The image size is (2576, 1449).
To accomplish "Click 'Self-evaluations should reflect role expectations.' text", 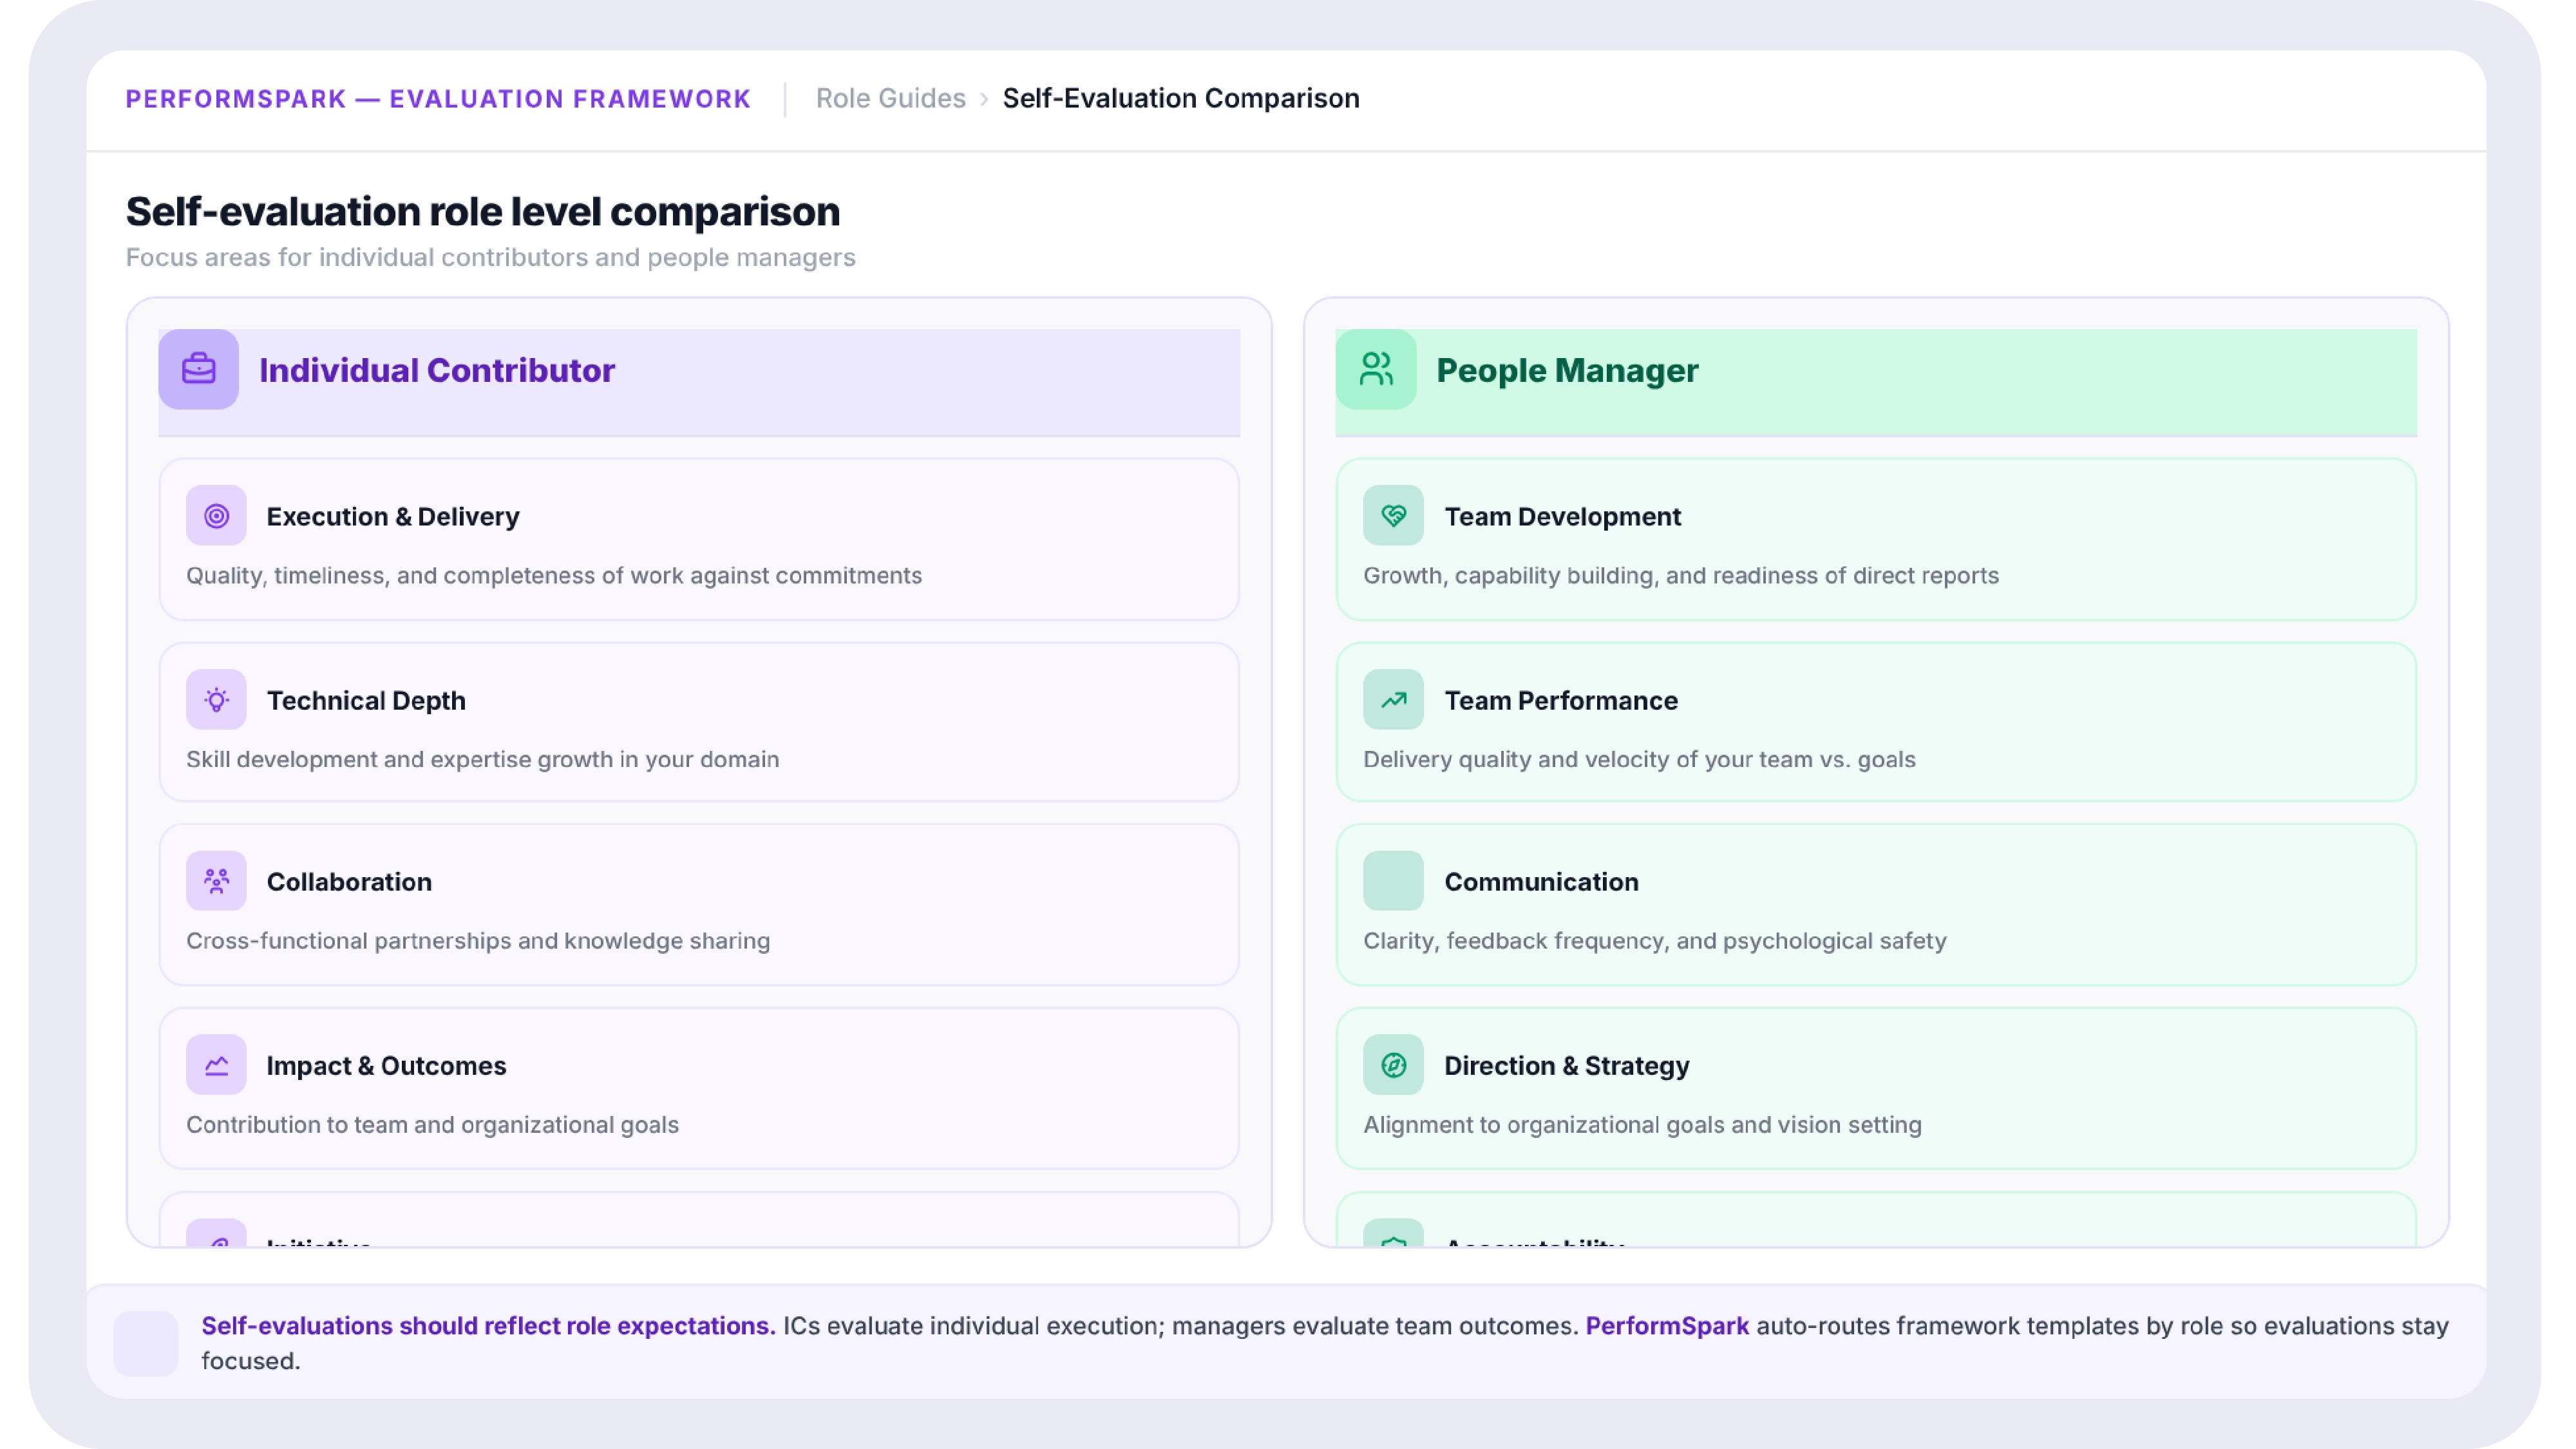I will (x=488, y=1326).
